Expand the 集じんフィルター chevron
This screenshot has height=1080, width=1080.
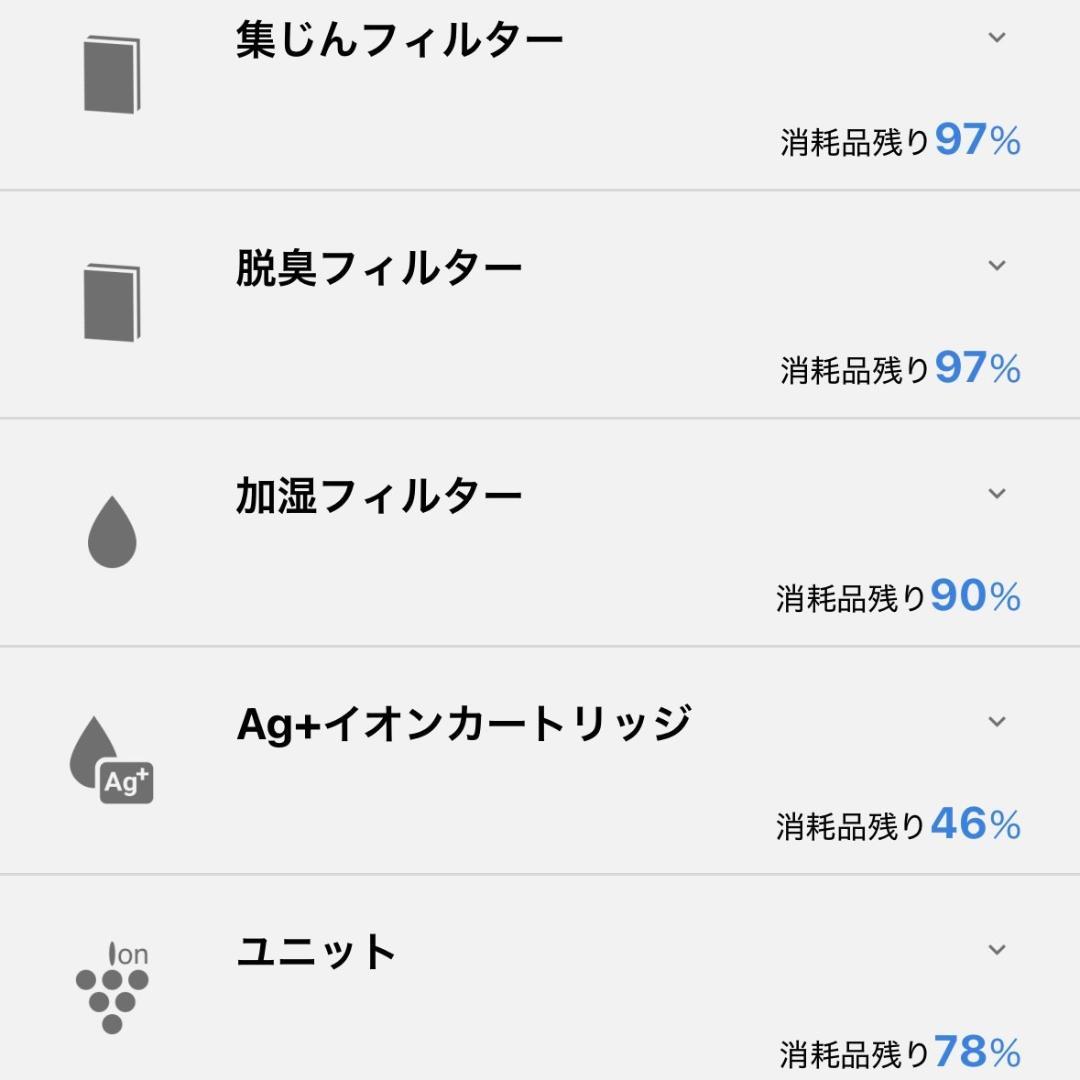click(x=996, y=38)
